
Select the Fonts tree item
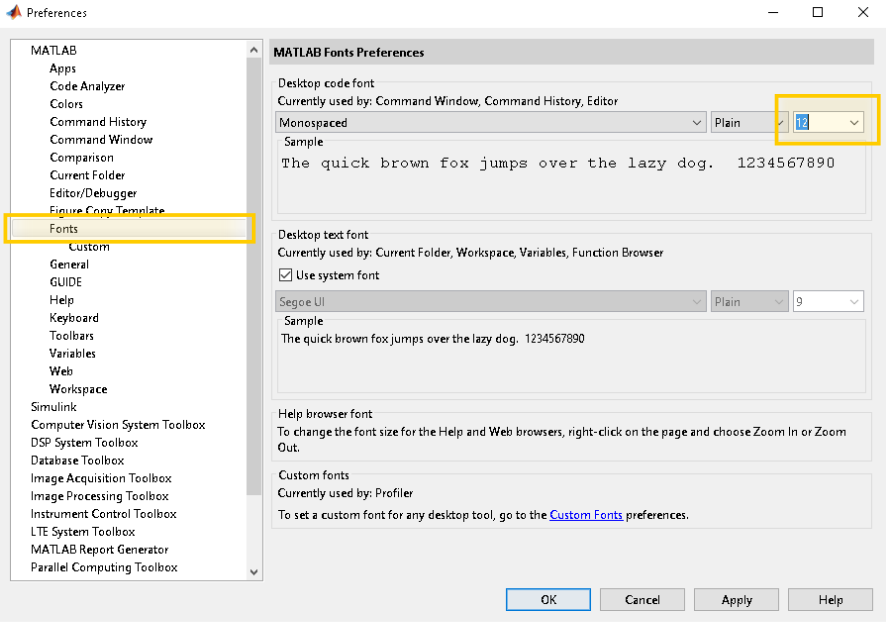point(129,228)
